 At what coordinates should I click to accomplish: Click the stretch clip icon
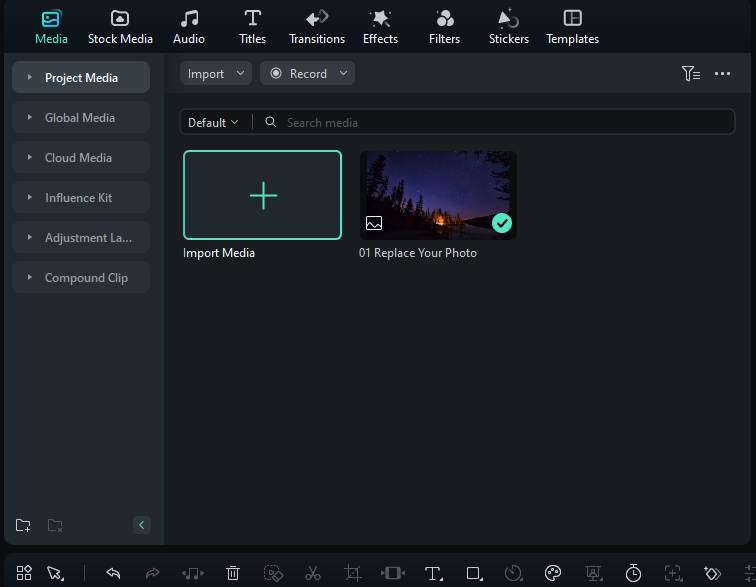[x=392, y=573]
